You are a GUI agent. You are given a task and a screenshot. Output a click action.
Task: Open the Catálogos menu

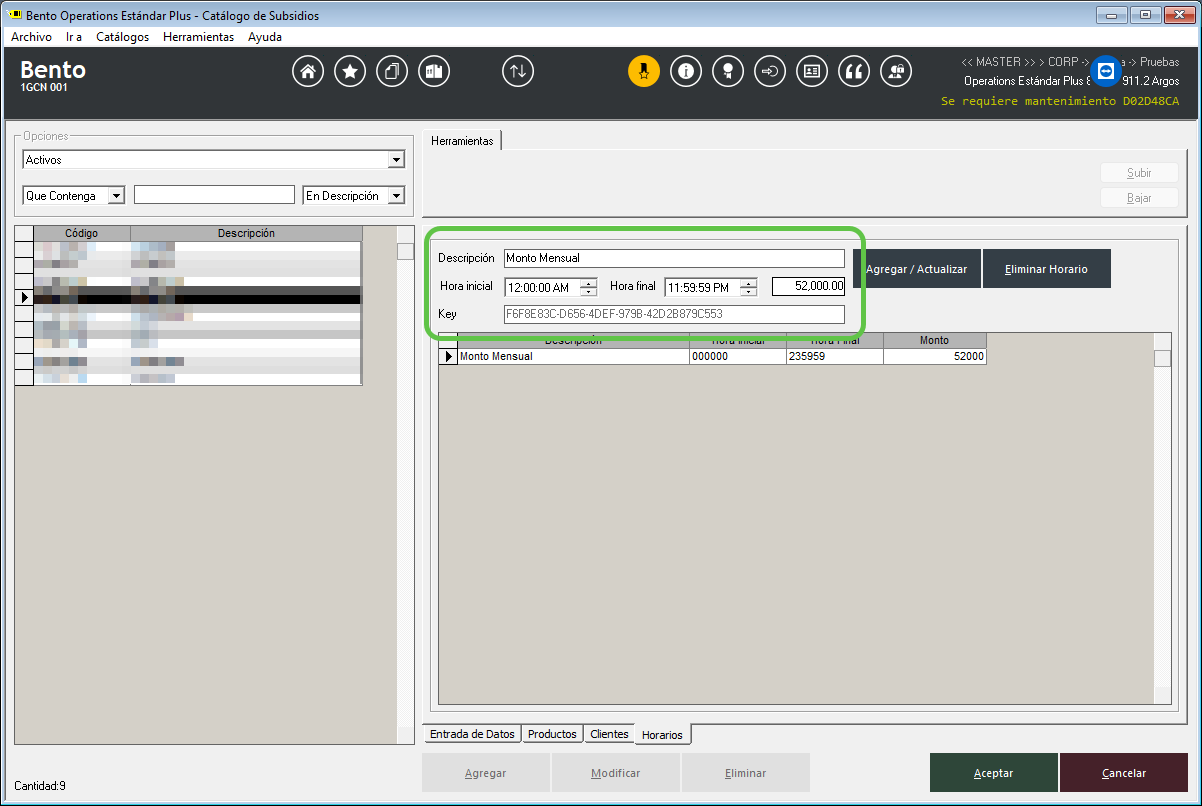pyautogui.click(x=123, y=37)
